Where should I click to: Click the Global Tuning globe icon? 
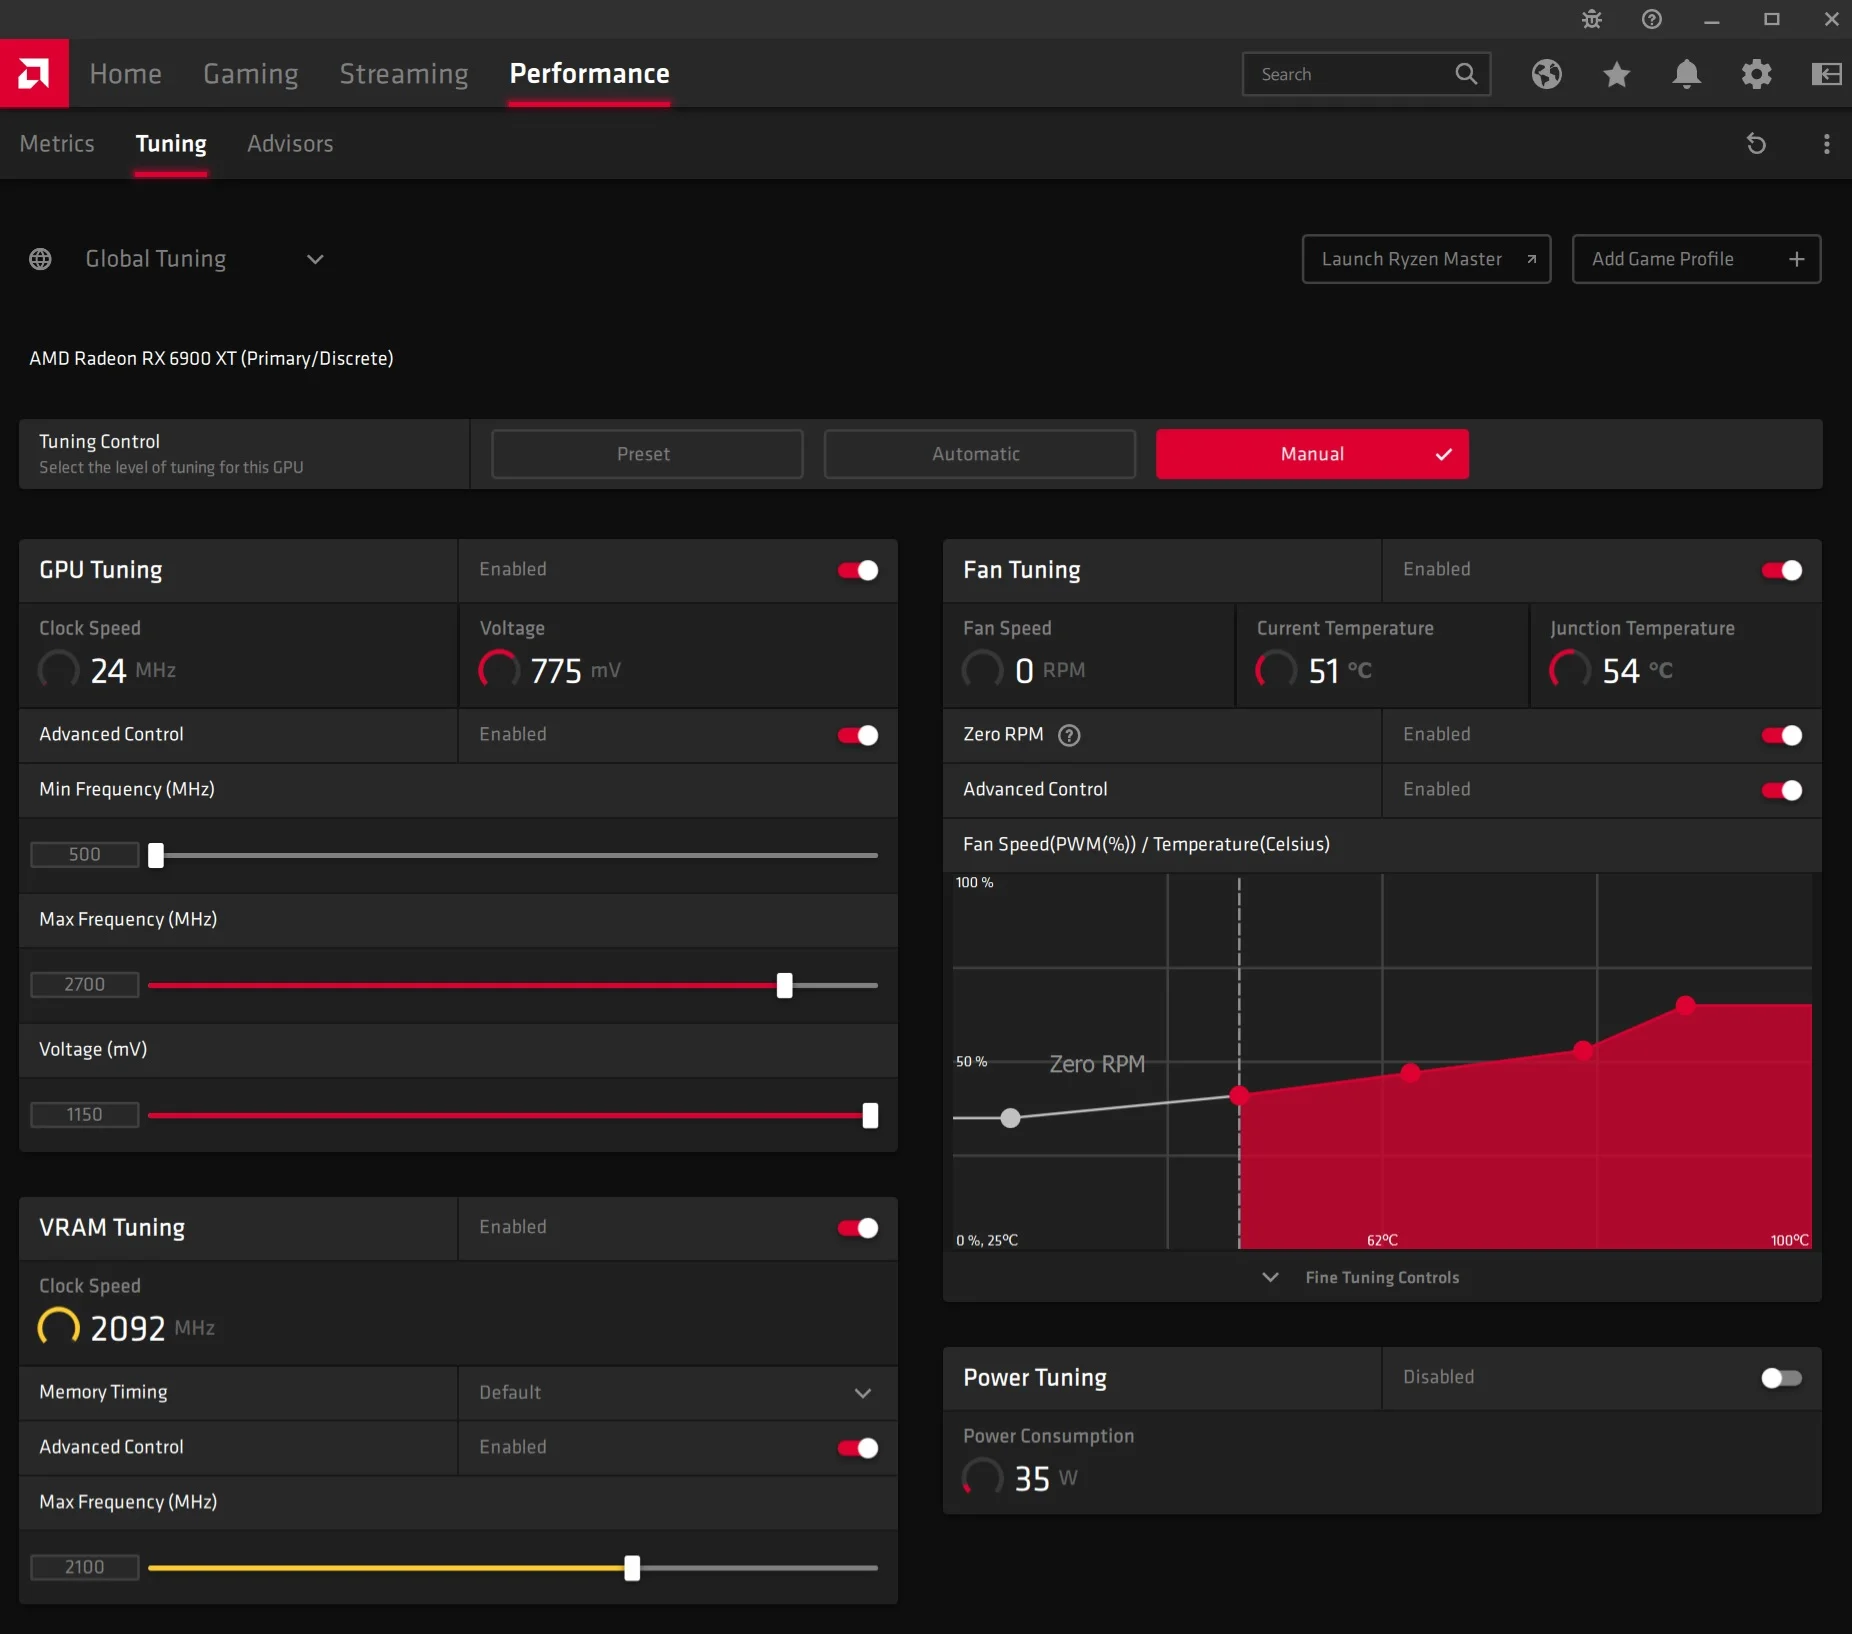coord(40,259)
